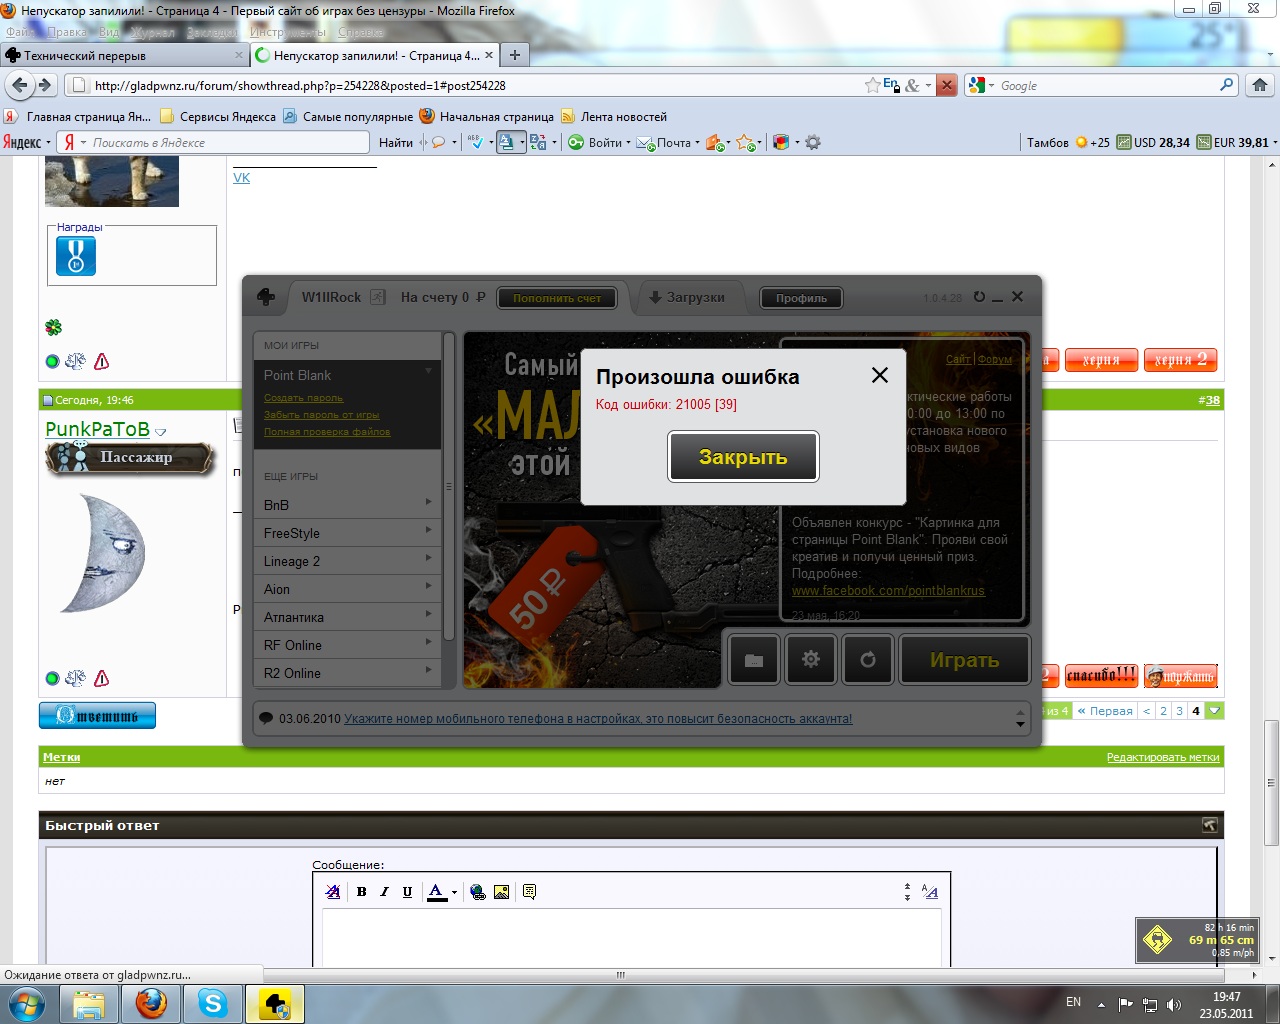
Task: Open Сервисы Яндекса bookmark folder
Action: 218,117
